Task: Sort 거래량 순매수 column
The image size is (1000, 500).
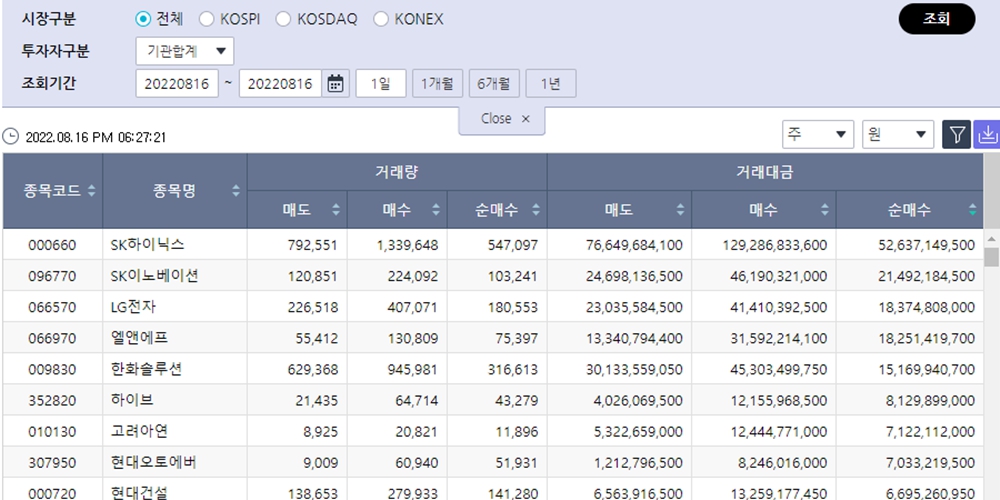Action: tap(536, 210)
